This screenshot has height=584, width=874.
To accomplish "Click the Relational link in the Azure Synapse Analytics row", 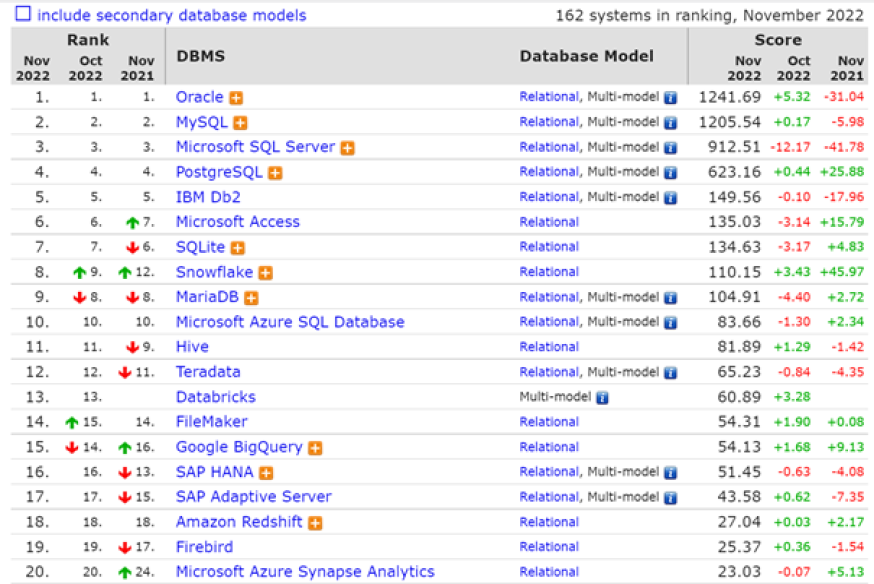I will pyautogui.click(x=549, y=572).
